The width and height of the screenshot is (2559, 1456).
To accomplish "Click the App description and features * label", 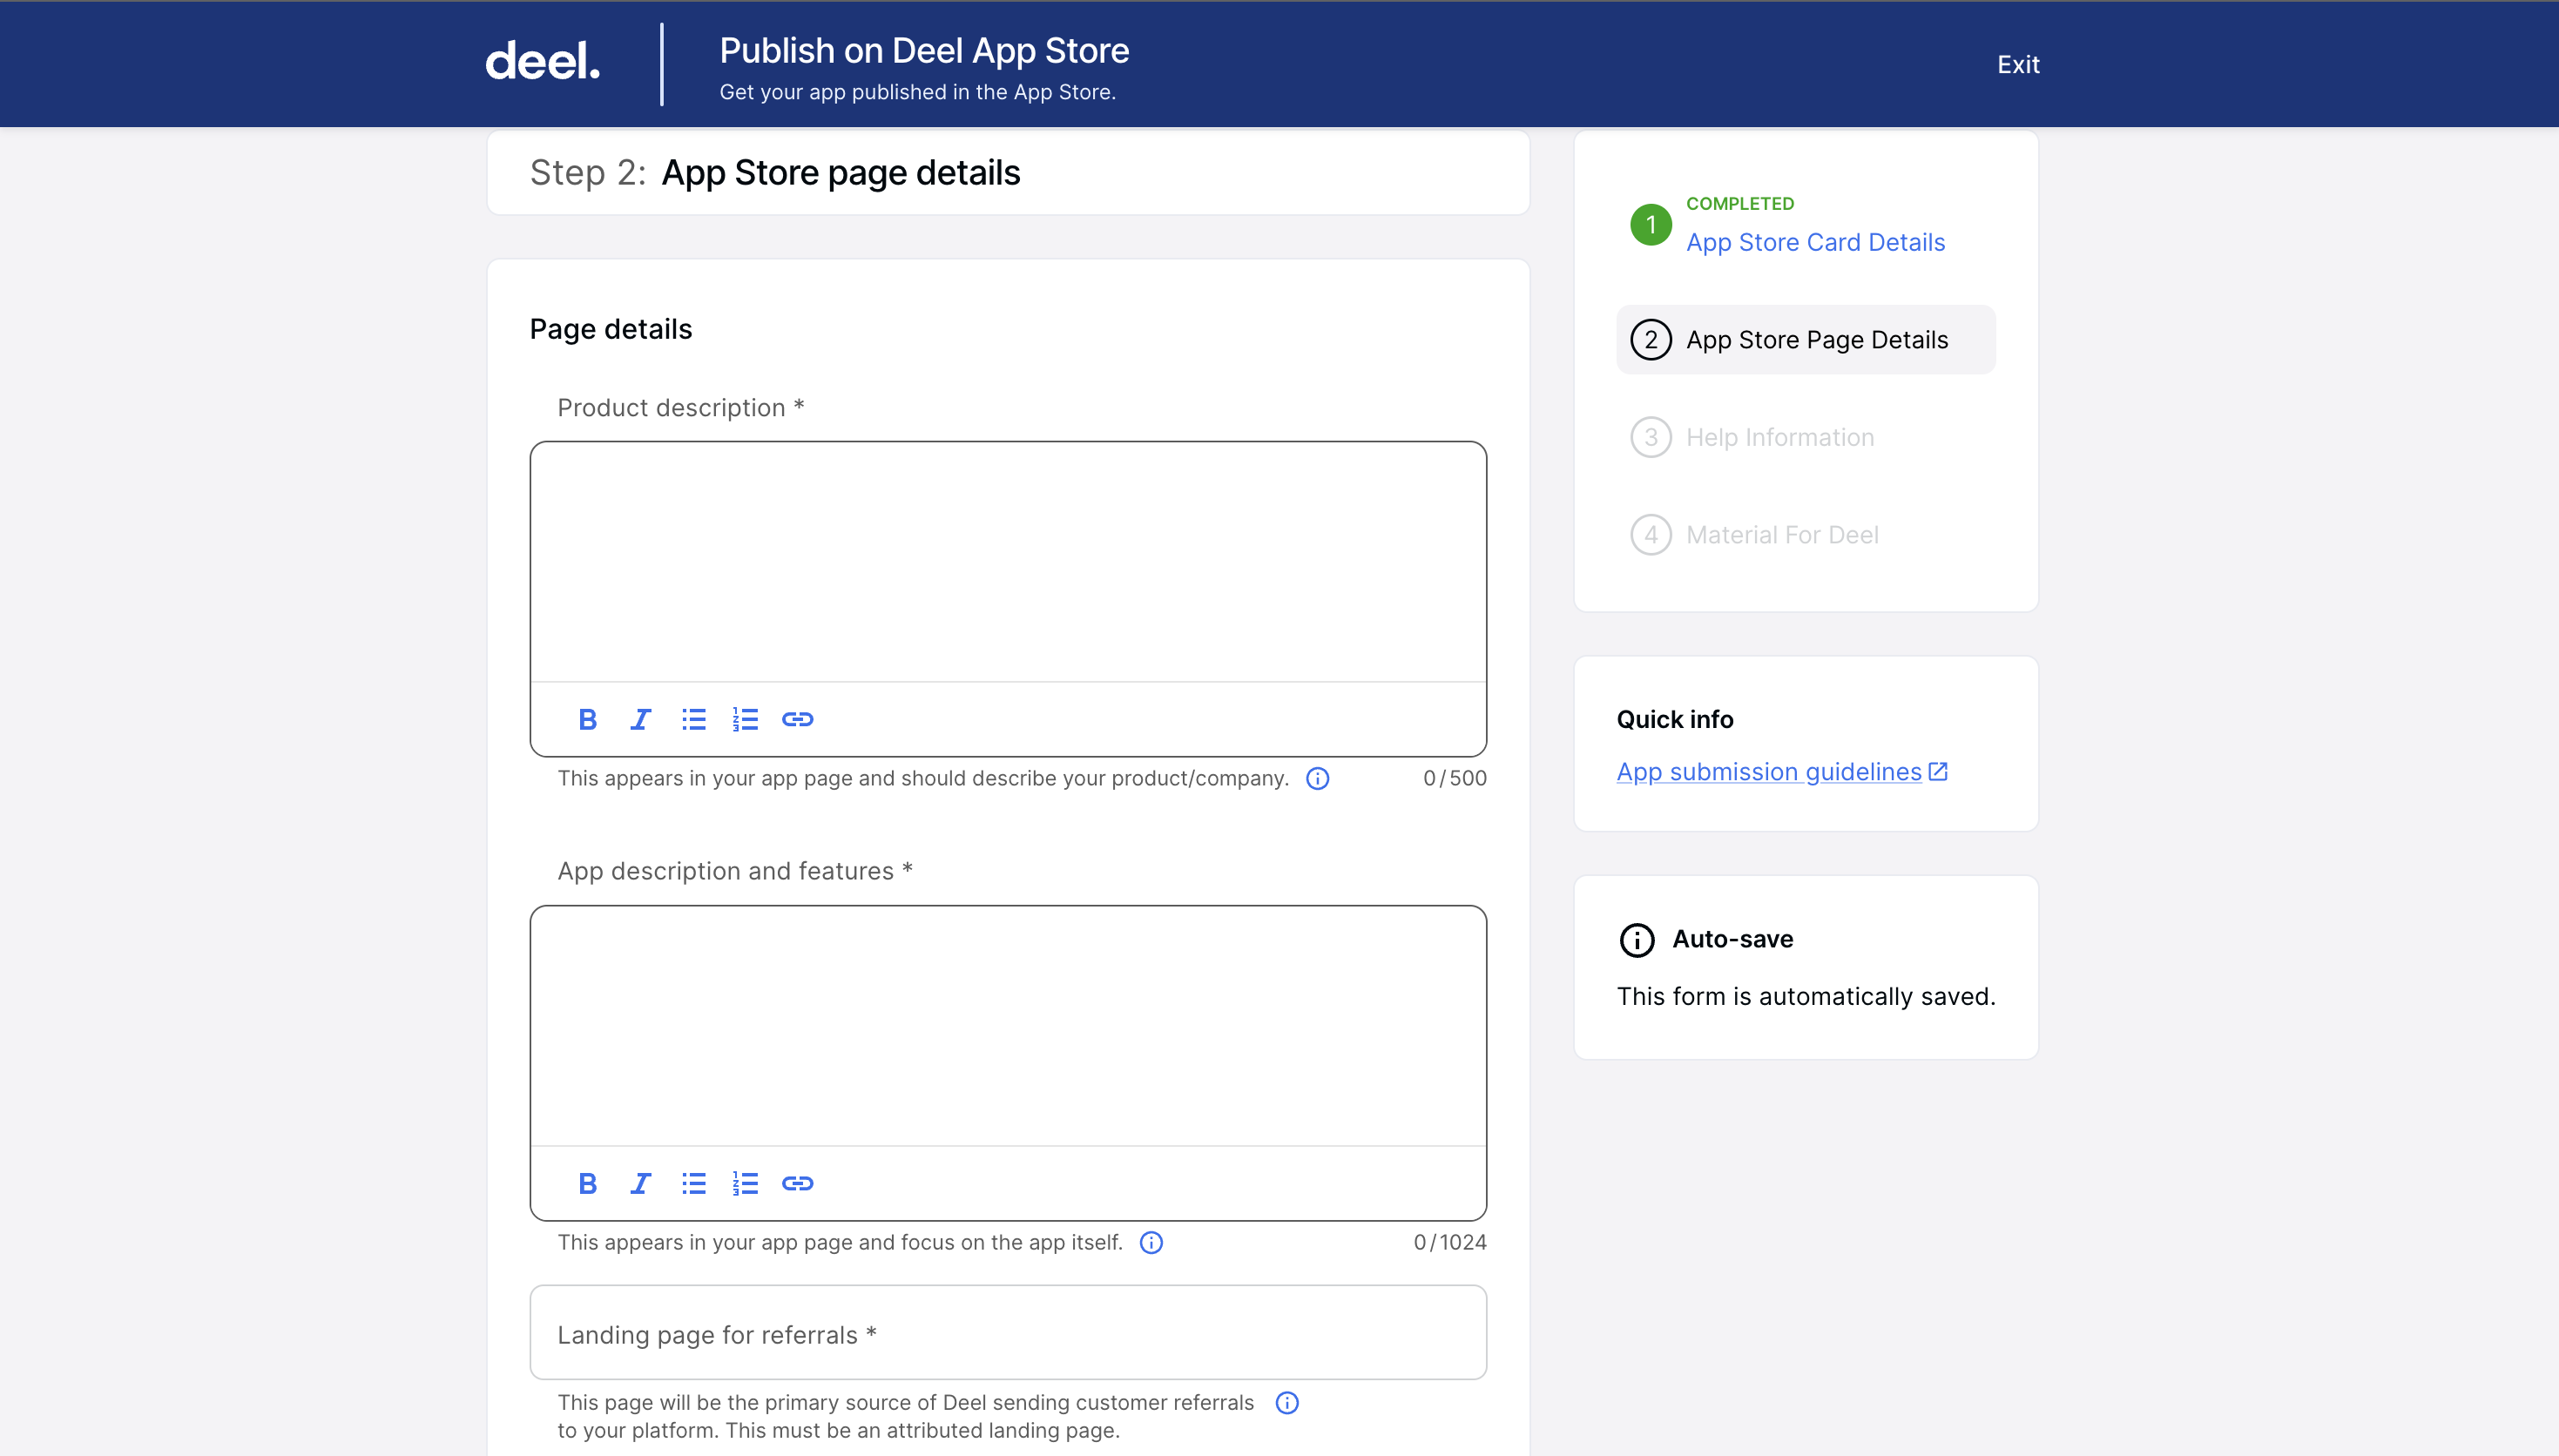I will coord(735,871).
